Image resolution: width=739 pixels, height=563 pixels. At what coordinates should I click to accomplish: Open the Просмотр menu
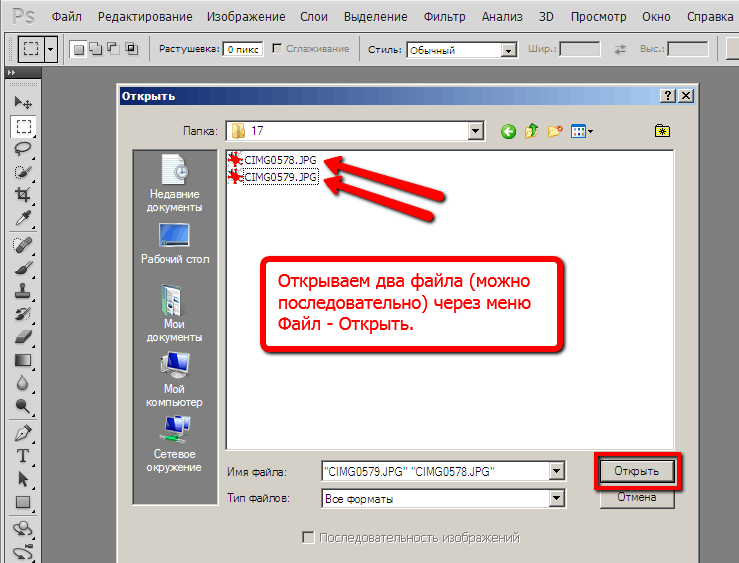[599, 17]
